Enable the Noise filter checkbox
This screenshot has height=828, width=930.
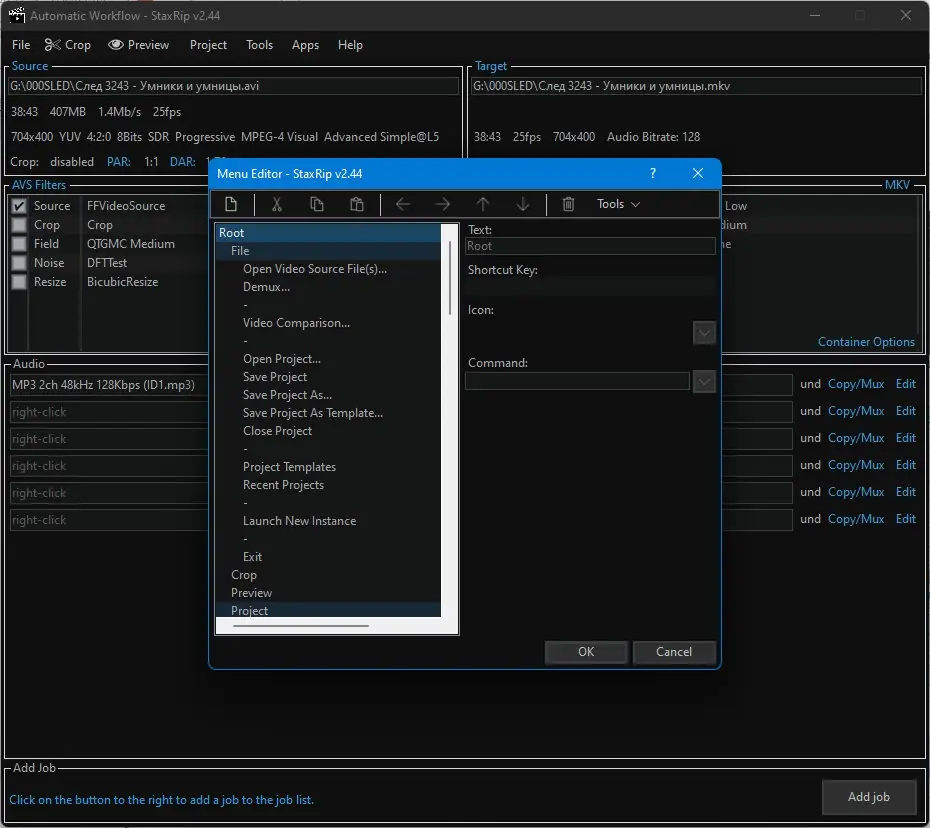coord(18,263)
